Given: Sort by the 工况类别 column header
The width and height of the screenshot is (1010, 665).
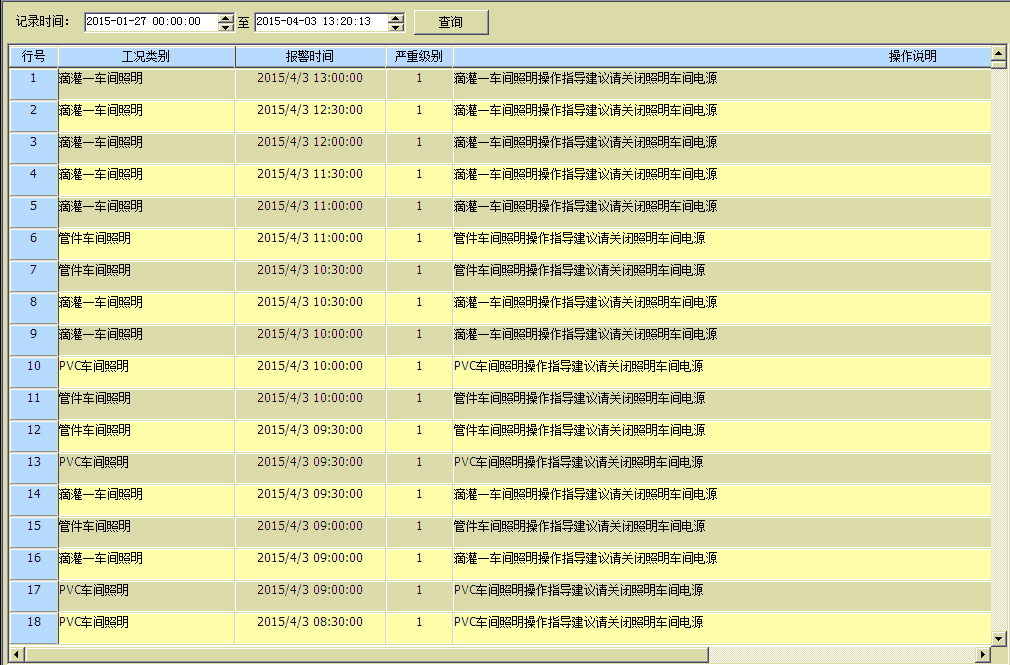Looking at the screenshot, I should (x=146, y=56).
